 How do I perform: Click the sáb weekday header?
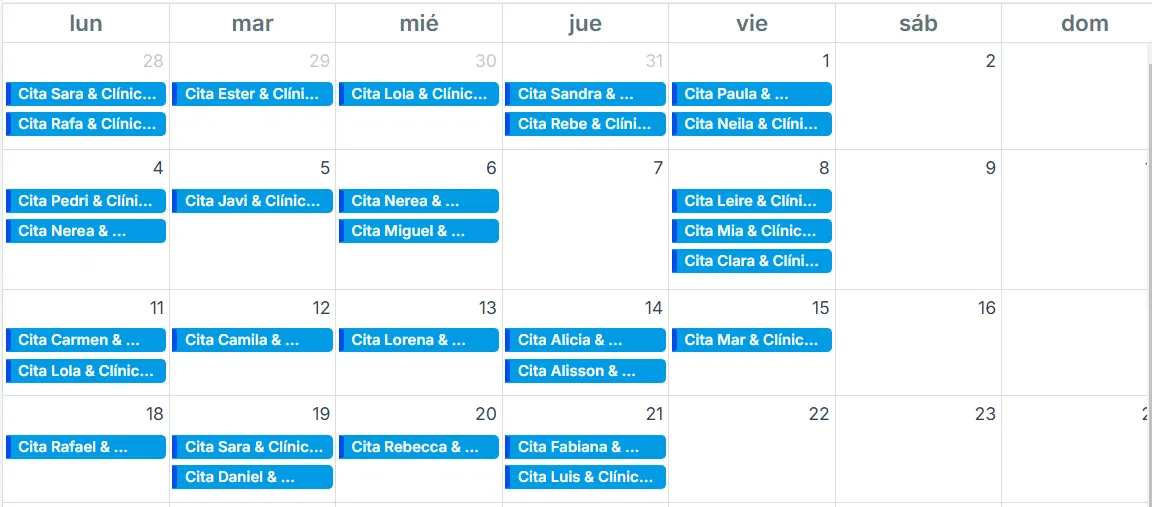[918, 23]
